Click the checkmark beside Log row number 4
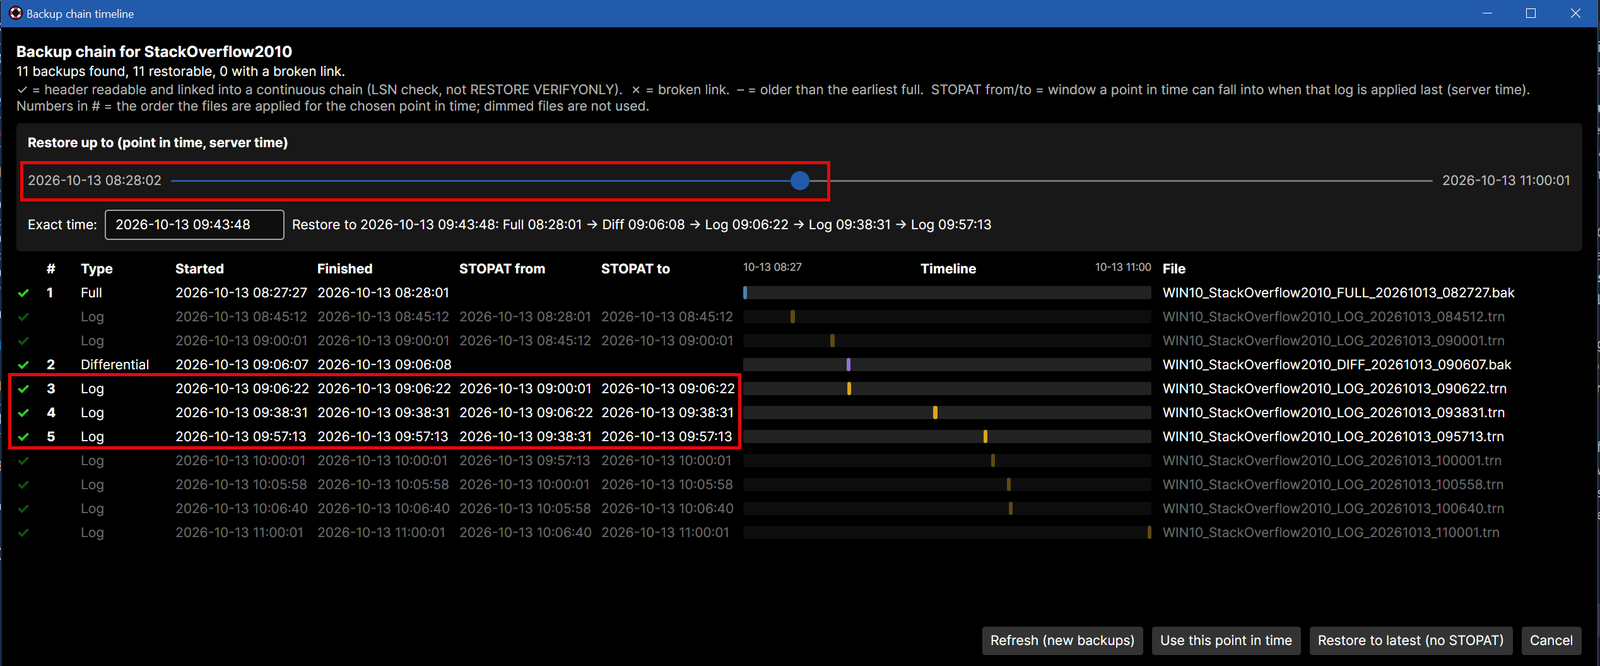Screen dimensions: 1600x666 (23, 413)
